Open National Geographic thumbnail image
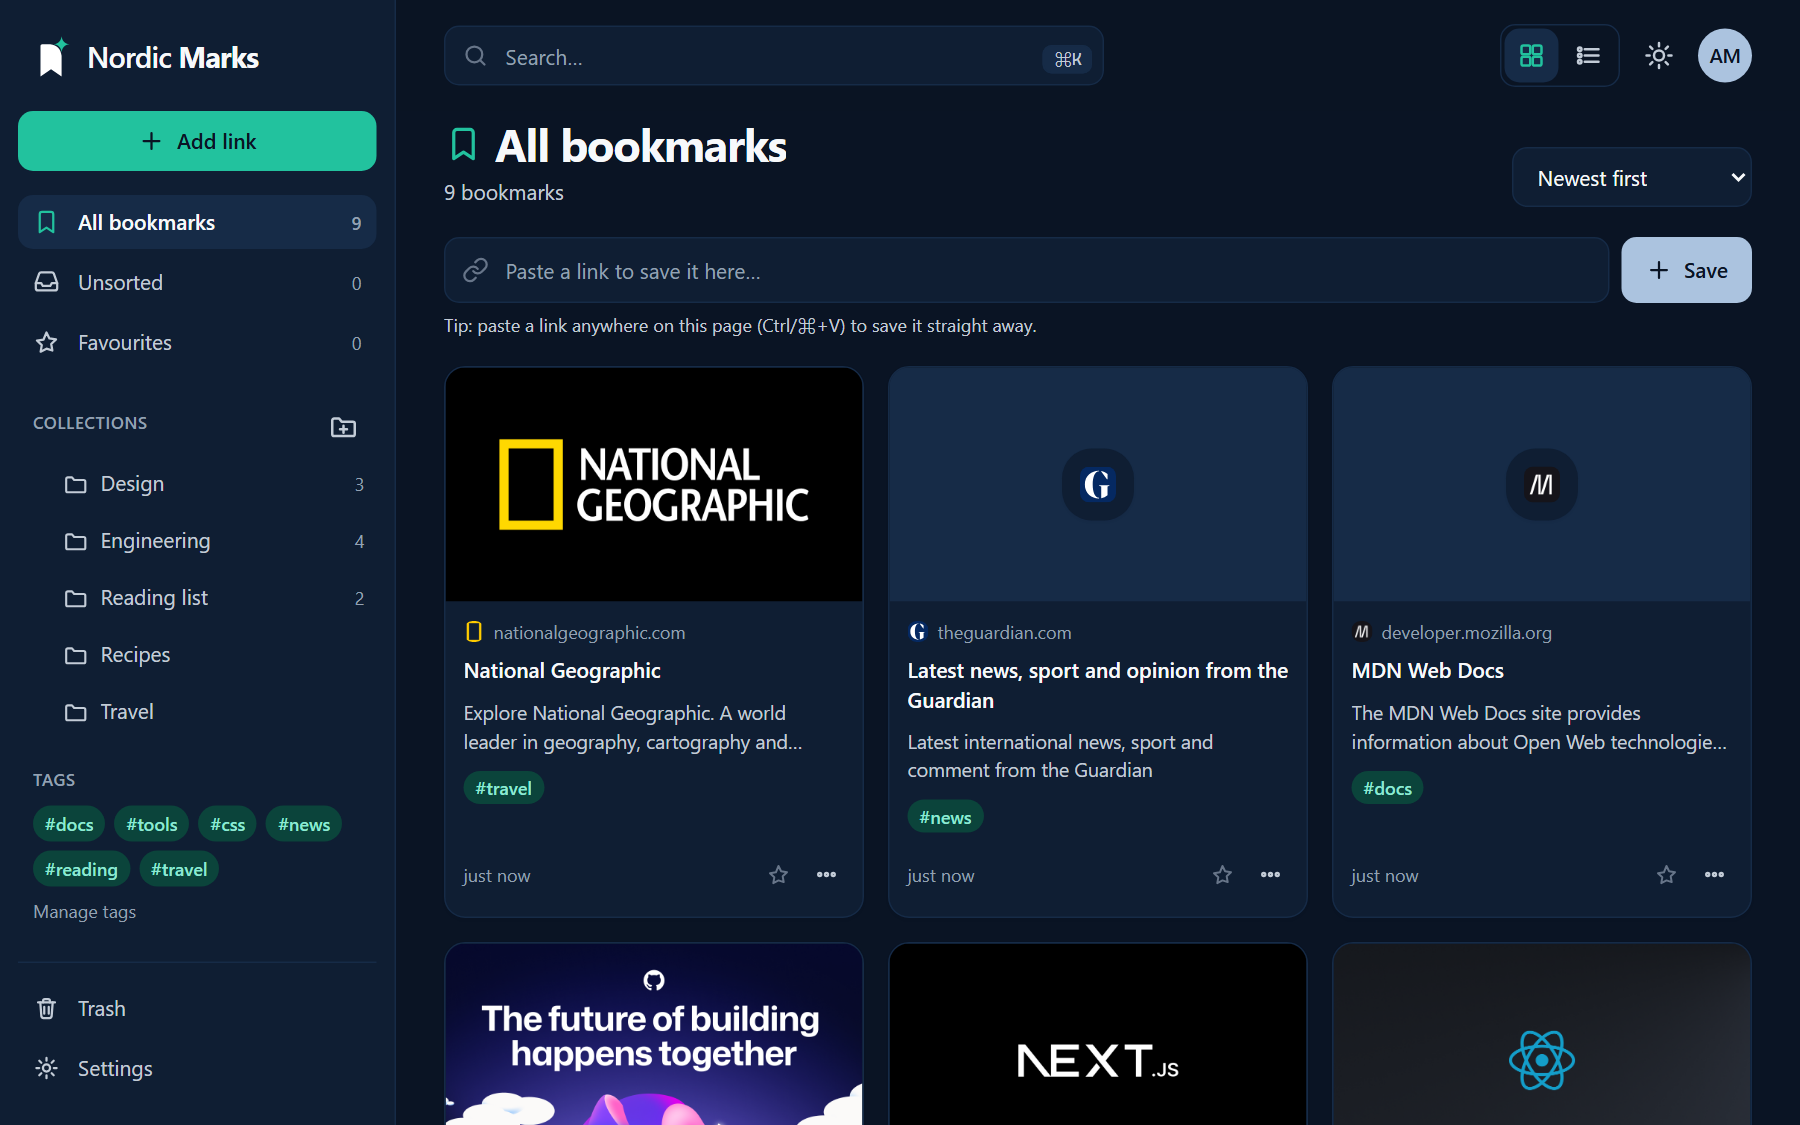Image resolution: width=1800 pixels, height=1125 pixels. [x=654, y=485]
